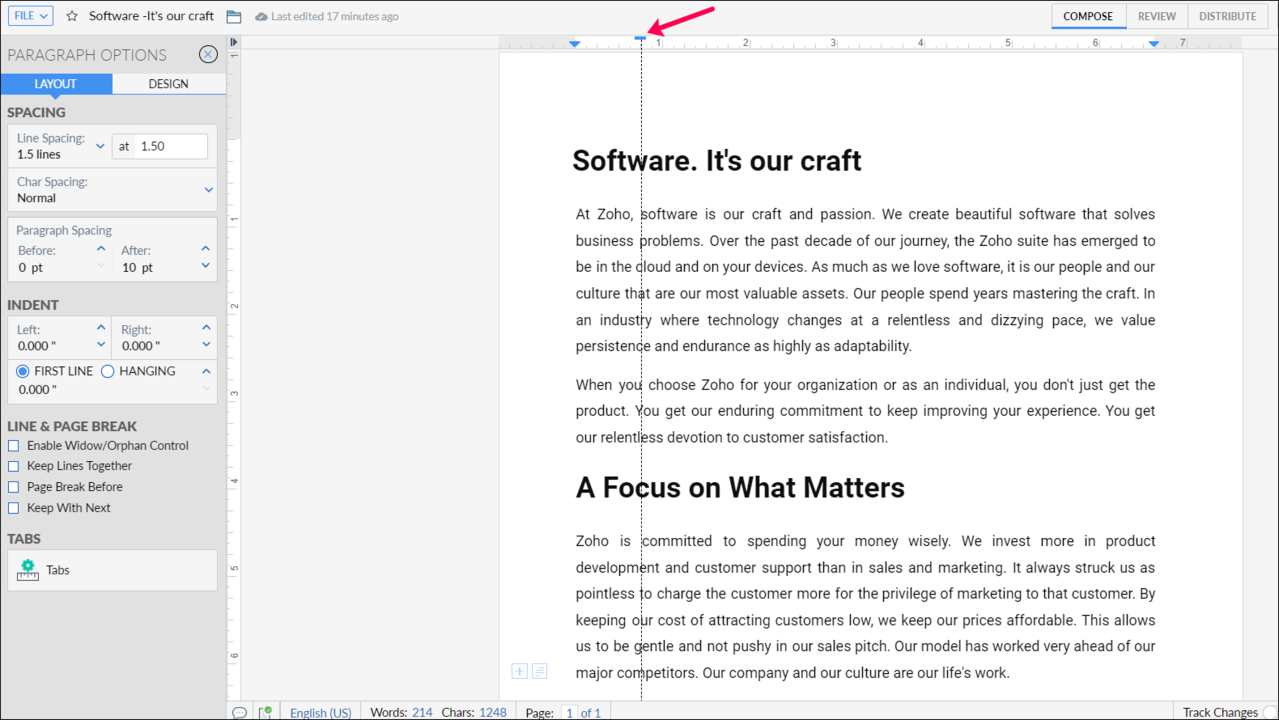1279x720 pixels.
Task: Edit the line spacing value 1.50
Action: click(x=172, y=146)
